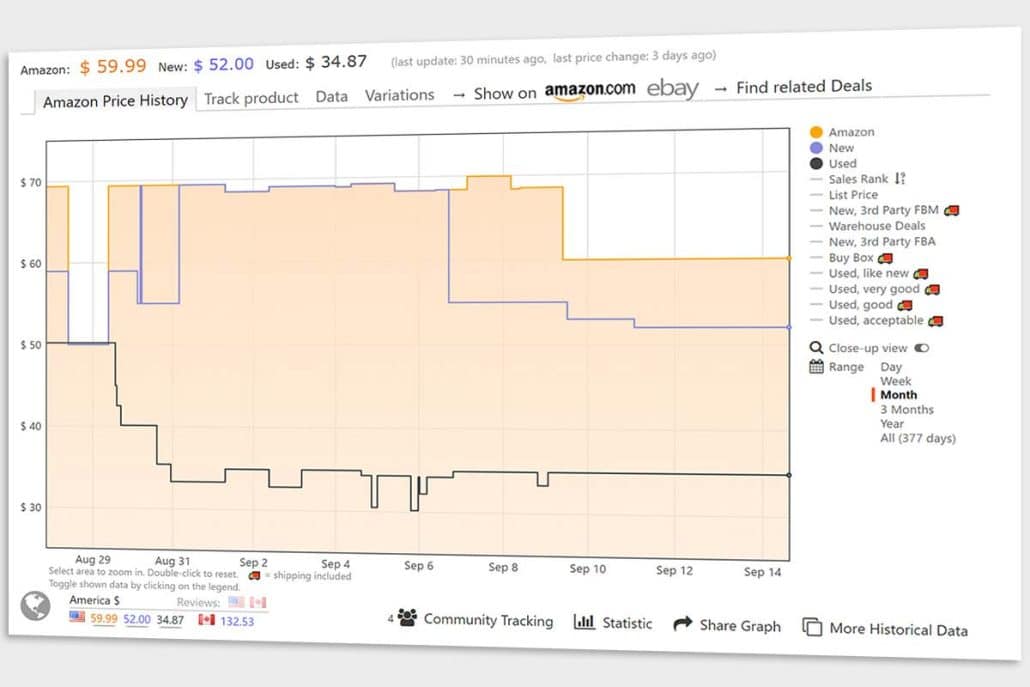Click the Statistic bar-chart icon
Viewport: 1030px width, 687px height.
pyautogui.click(x=587, y=621)
